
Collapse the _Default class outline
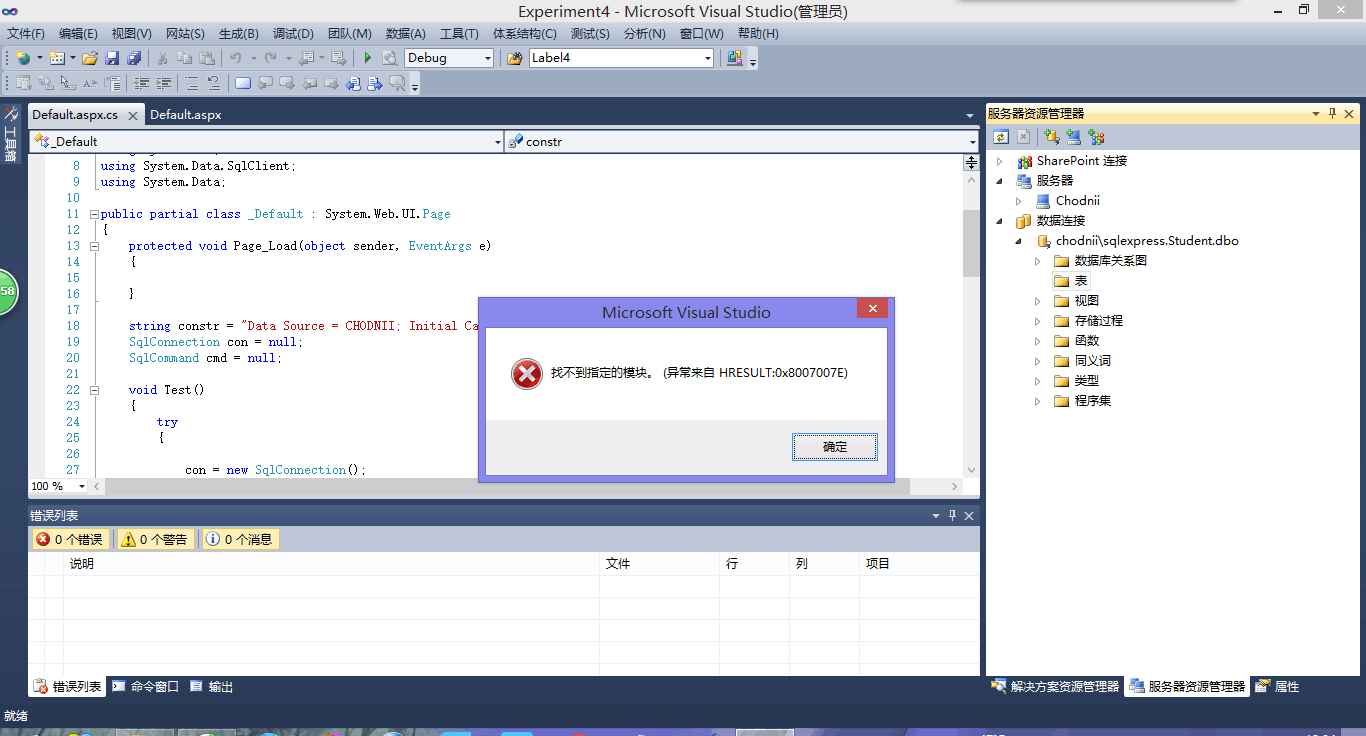coord(94,214)
